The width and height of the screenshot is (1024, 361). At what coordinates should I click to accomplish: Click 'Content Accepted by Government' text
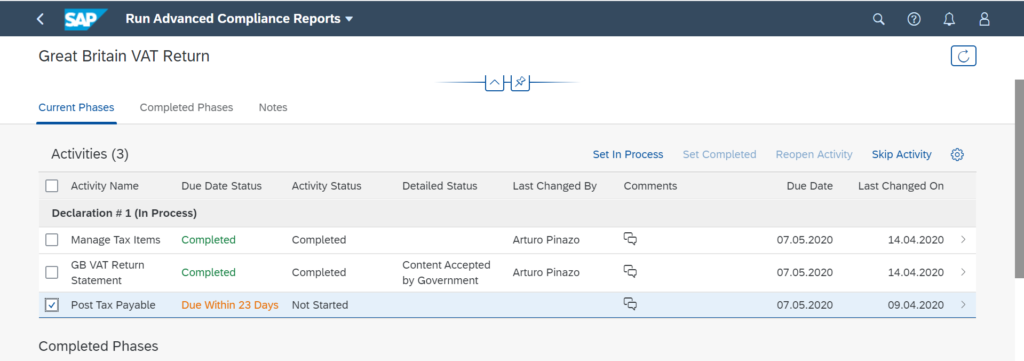pyautogui.click(x=446, y=273)
